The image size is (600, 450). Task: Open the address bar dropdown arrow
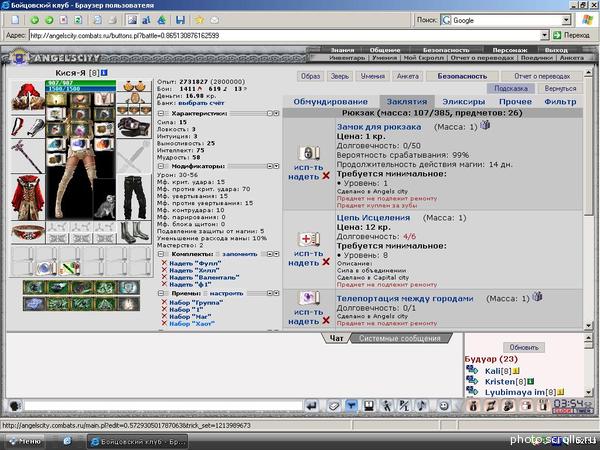pyautogui.click(x=545, y=35)
